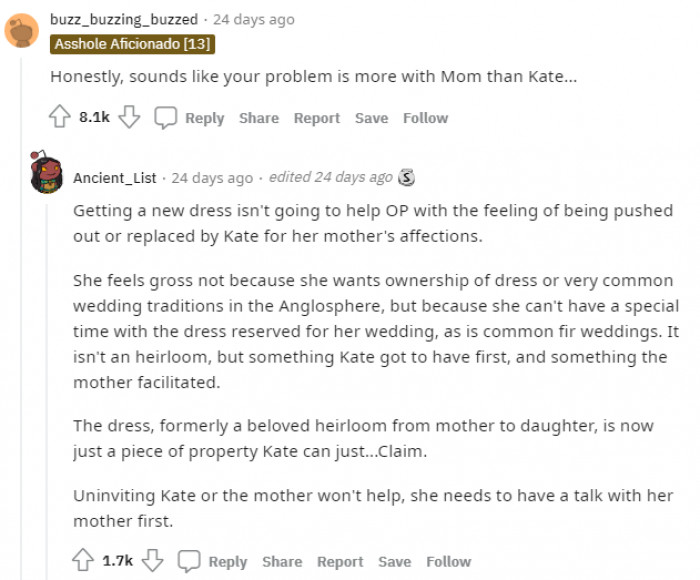This screenshot has height=580, width=700.
Task: Share buzz_buzzing_buzzed's comment
Action: [x=258, y=118]
